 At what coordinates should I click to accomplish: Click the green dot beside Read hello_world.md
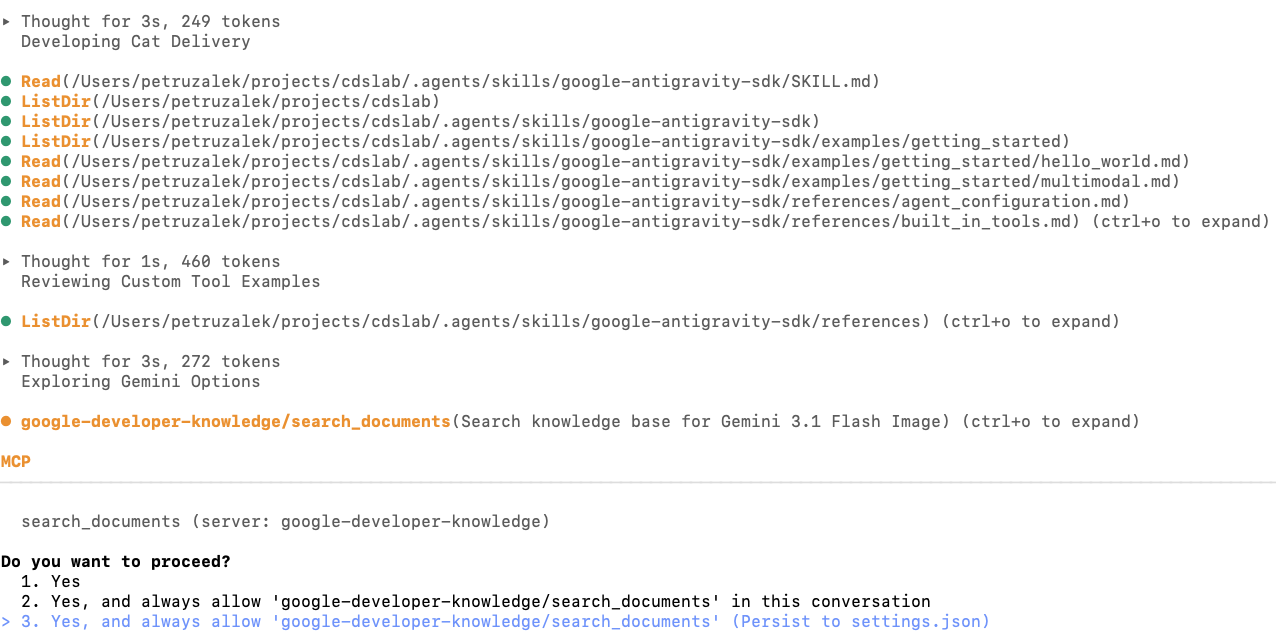pos(6,161)
